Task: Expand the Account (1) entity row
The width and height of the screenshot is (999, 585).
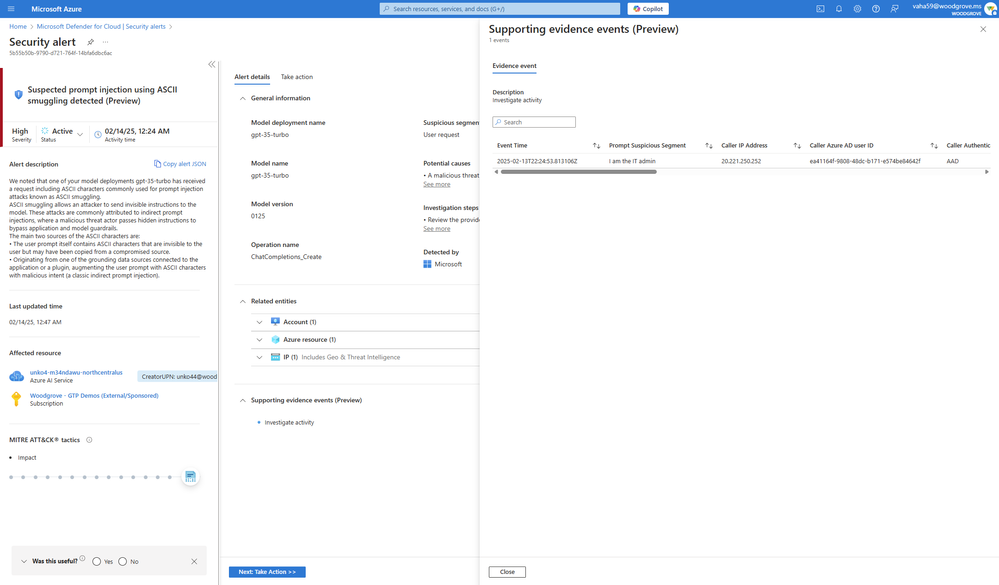Action: pyautogui.click(x=259, y=322)
